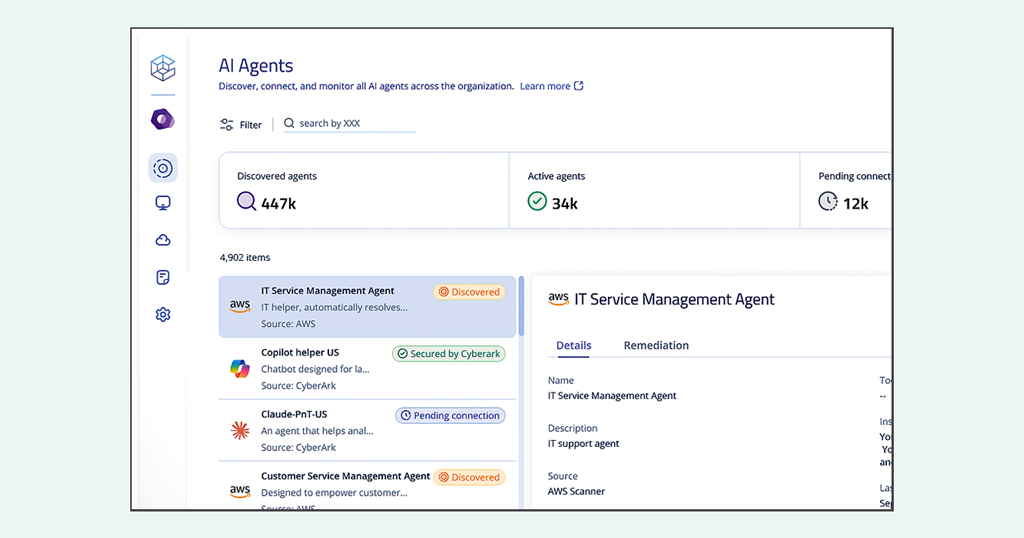Open the notes document sidebar icon

click(x=163, y=277)
